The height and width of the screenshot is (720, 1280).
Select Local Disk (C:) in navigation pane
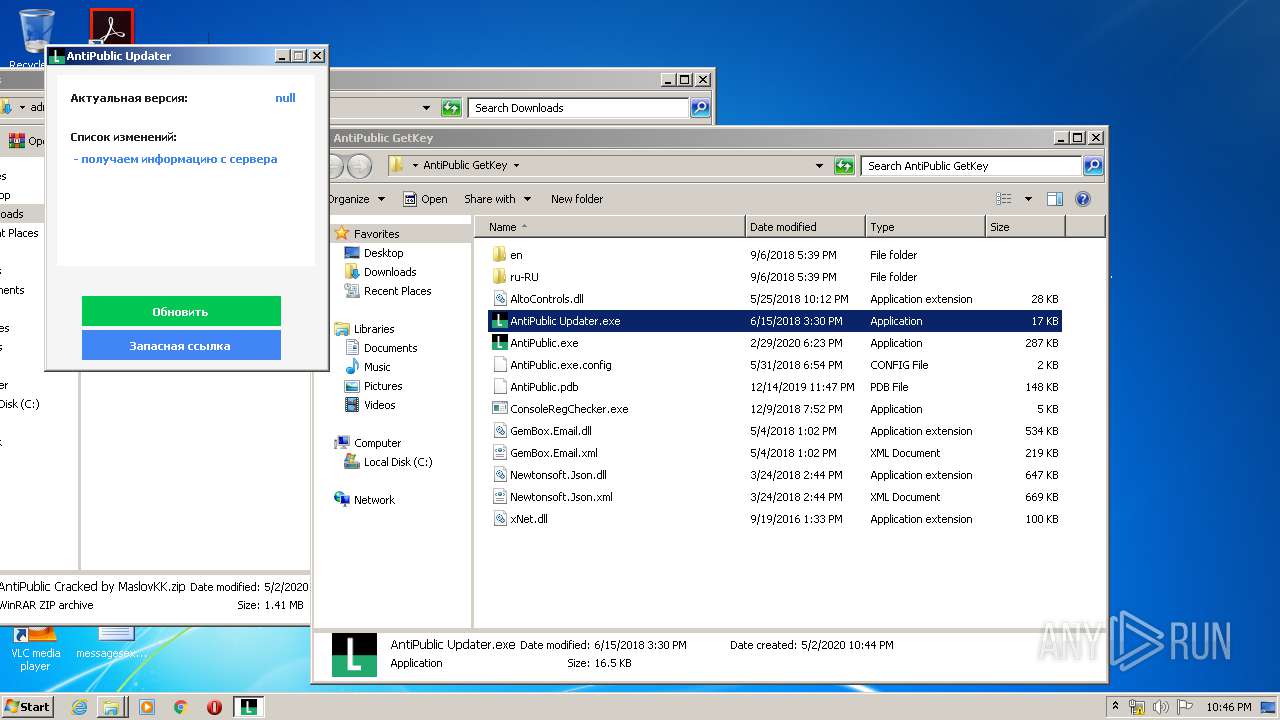(397, 462)
